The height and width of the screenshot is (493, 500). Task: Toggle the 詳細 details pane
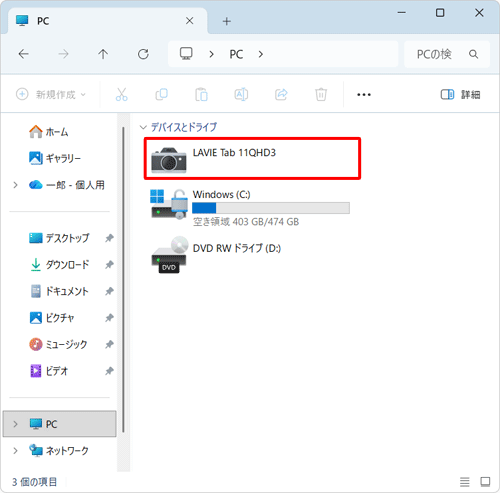point(460,94)
